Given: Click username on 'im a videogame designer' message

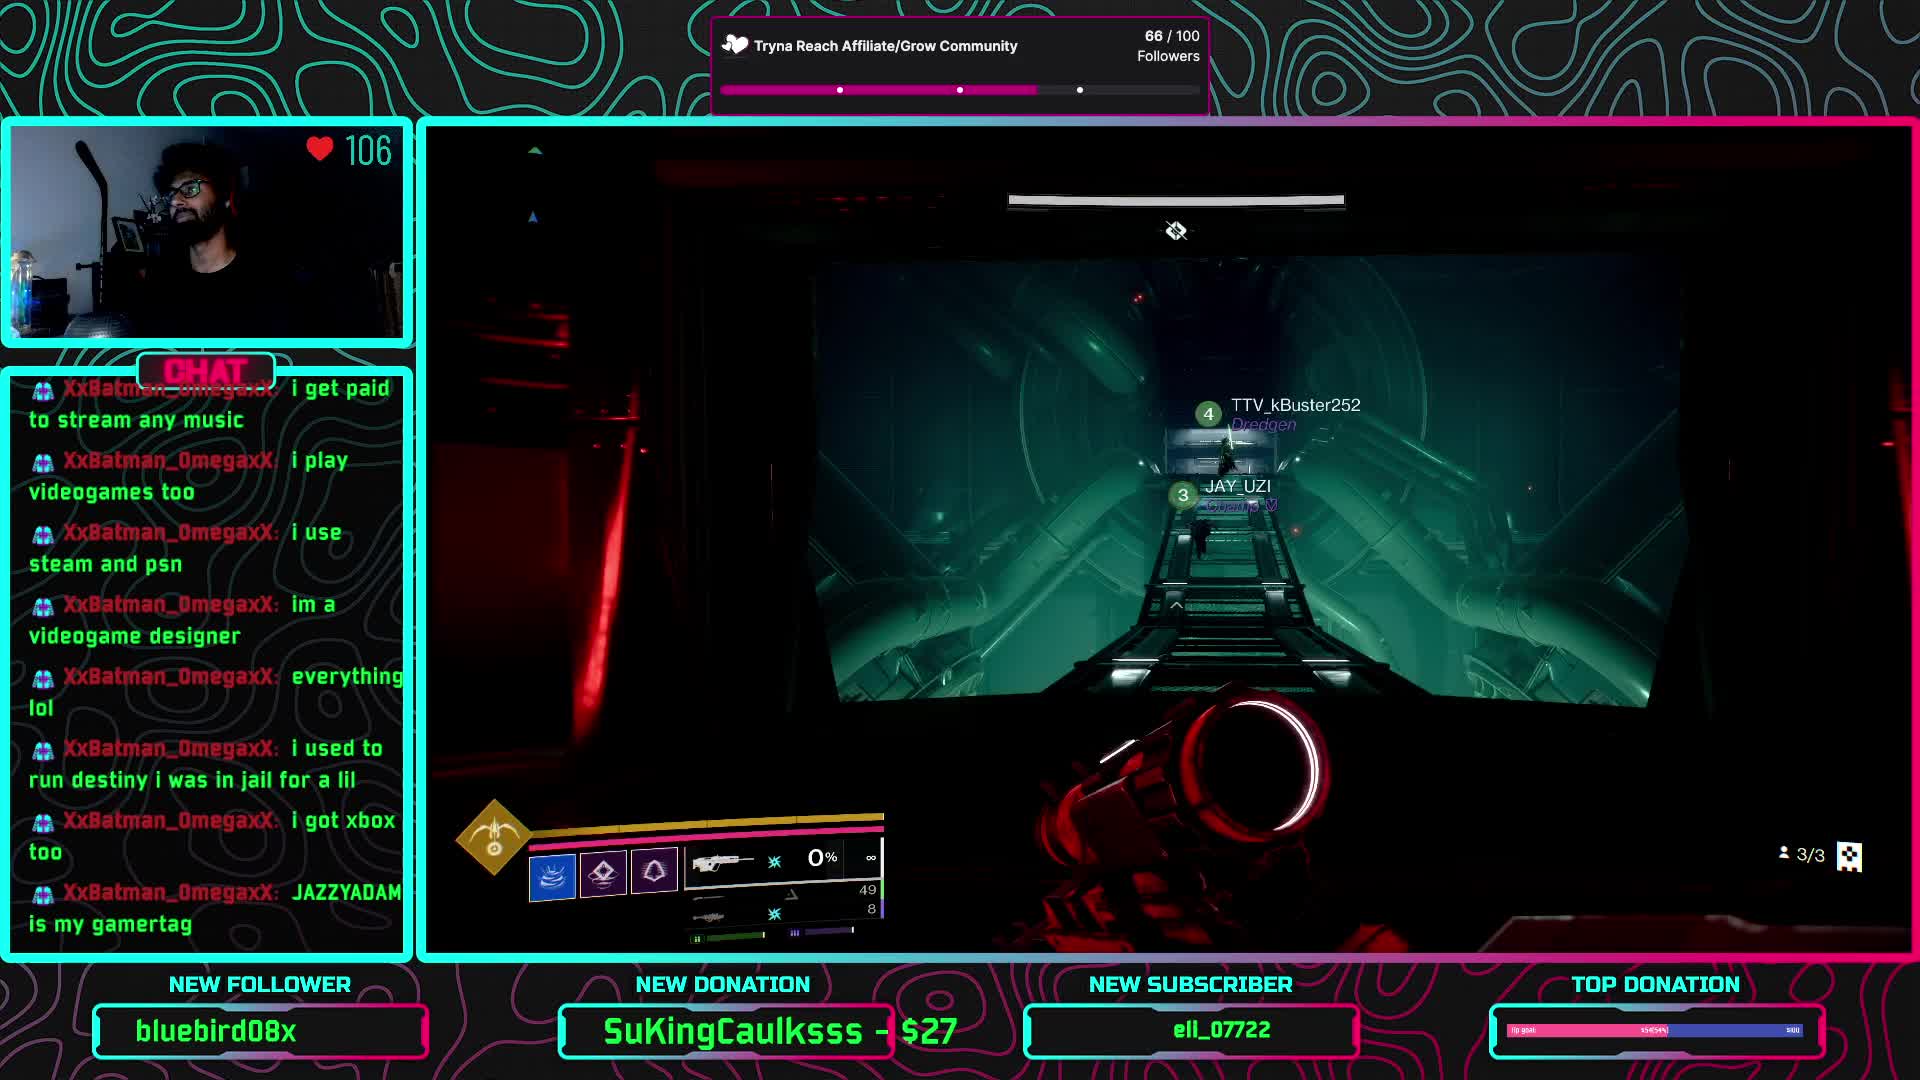Looking at the screenshot, I should 170,605.
